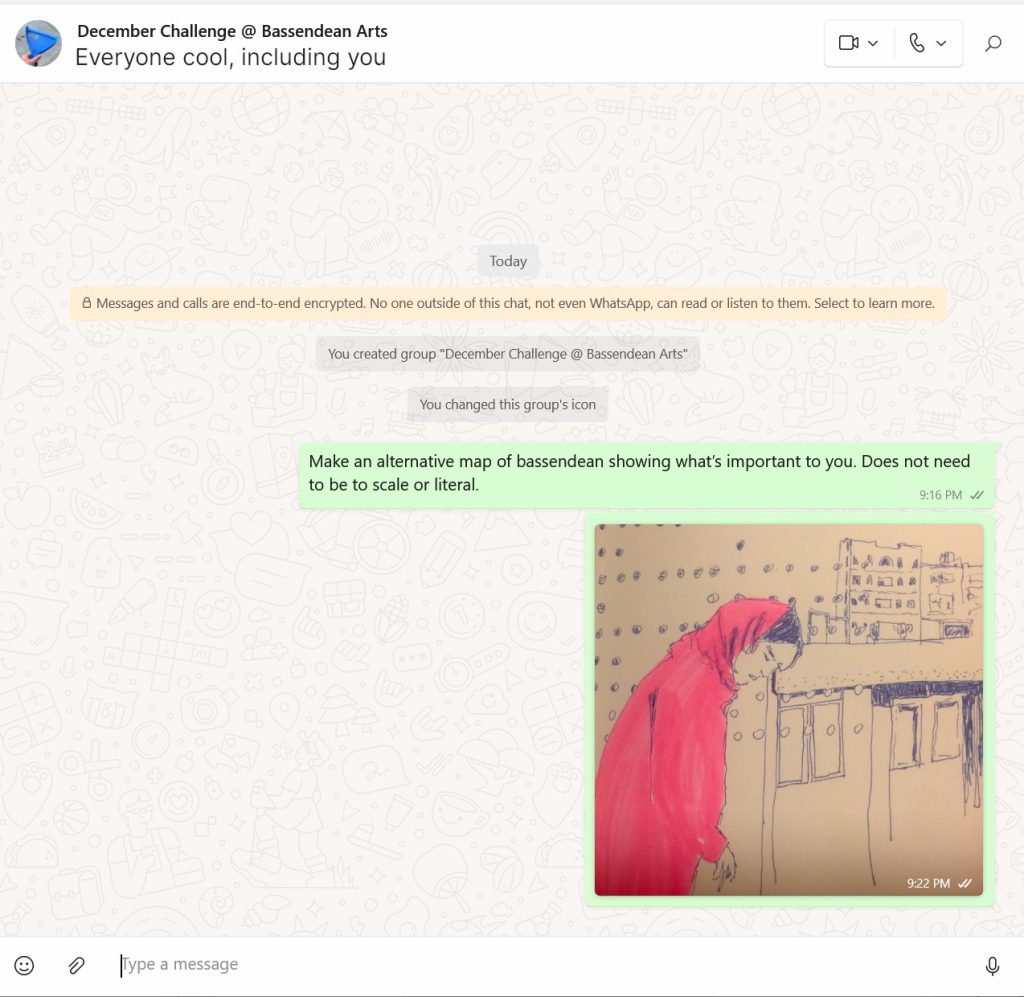Click the 'You created group' system message
This screenshot has height=997, width=1024.
(507, 354)
